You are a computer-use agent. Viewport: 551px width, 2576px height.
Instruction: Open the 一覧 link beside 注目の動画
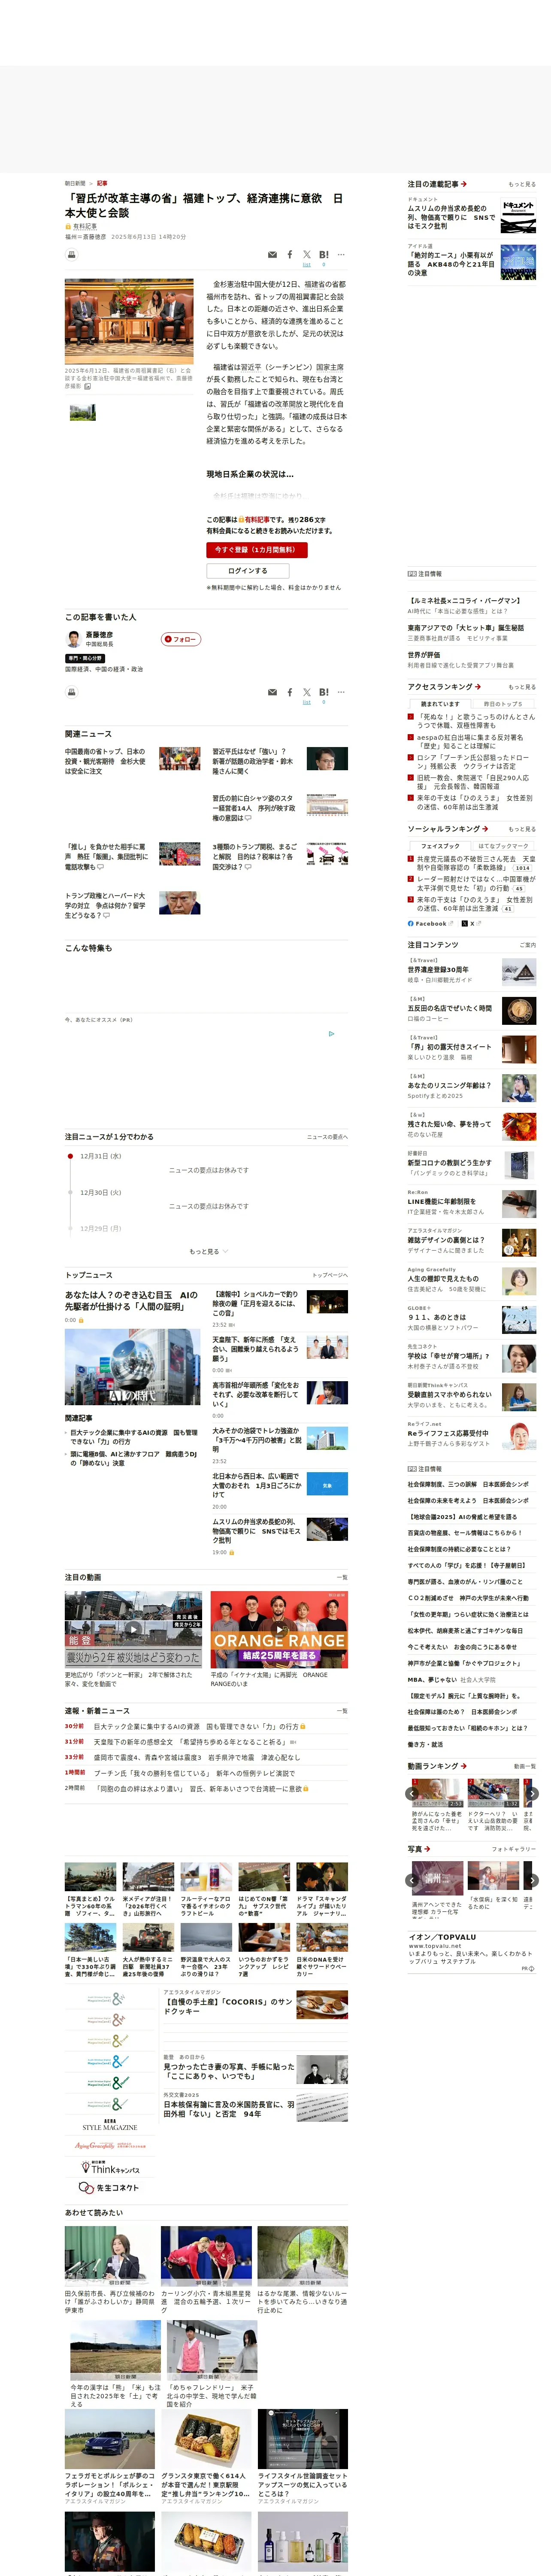pos(342,1577)
